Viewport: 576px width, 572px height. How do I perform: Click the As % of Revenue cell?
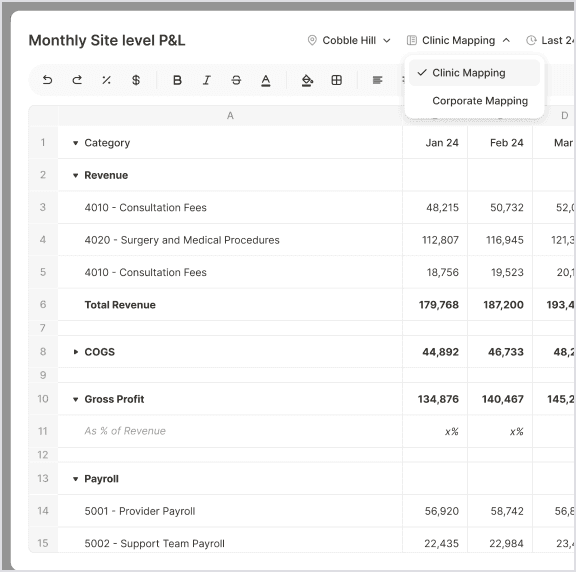pos(230,431)
